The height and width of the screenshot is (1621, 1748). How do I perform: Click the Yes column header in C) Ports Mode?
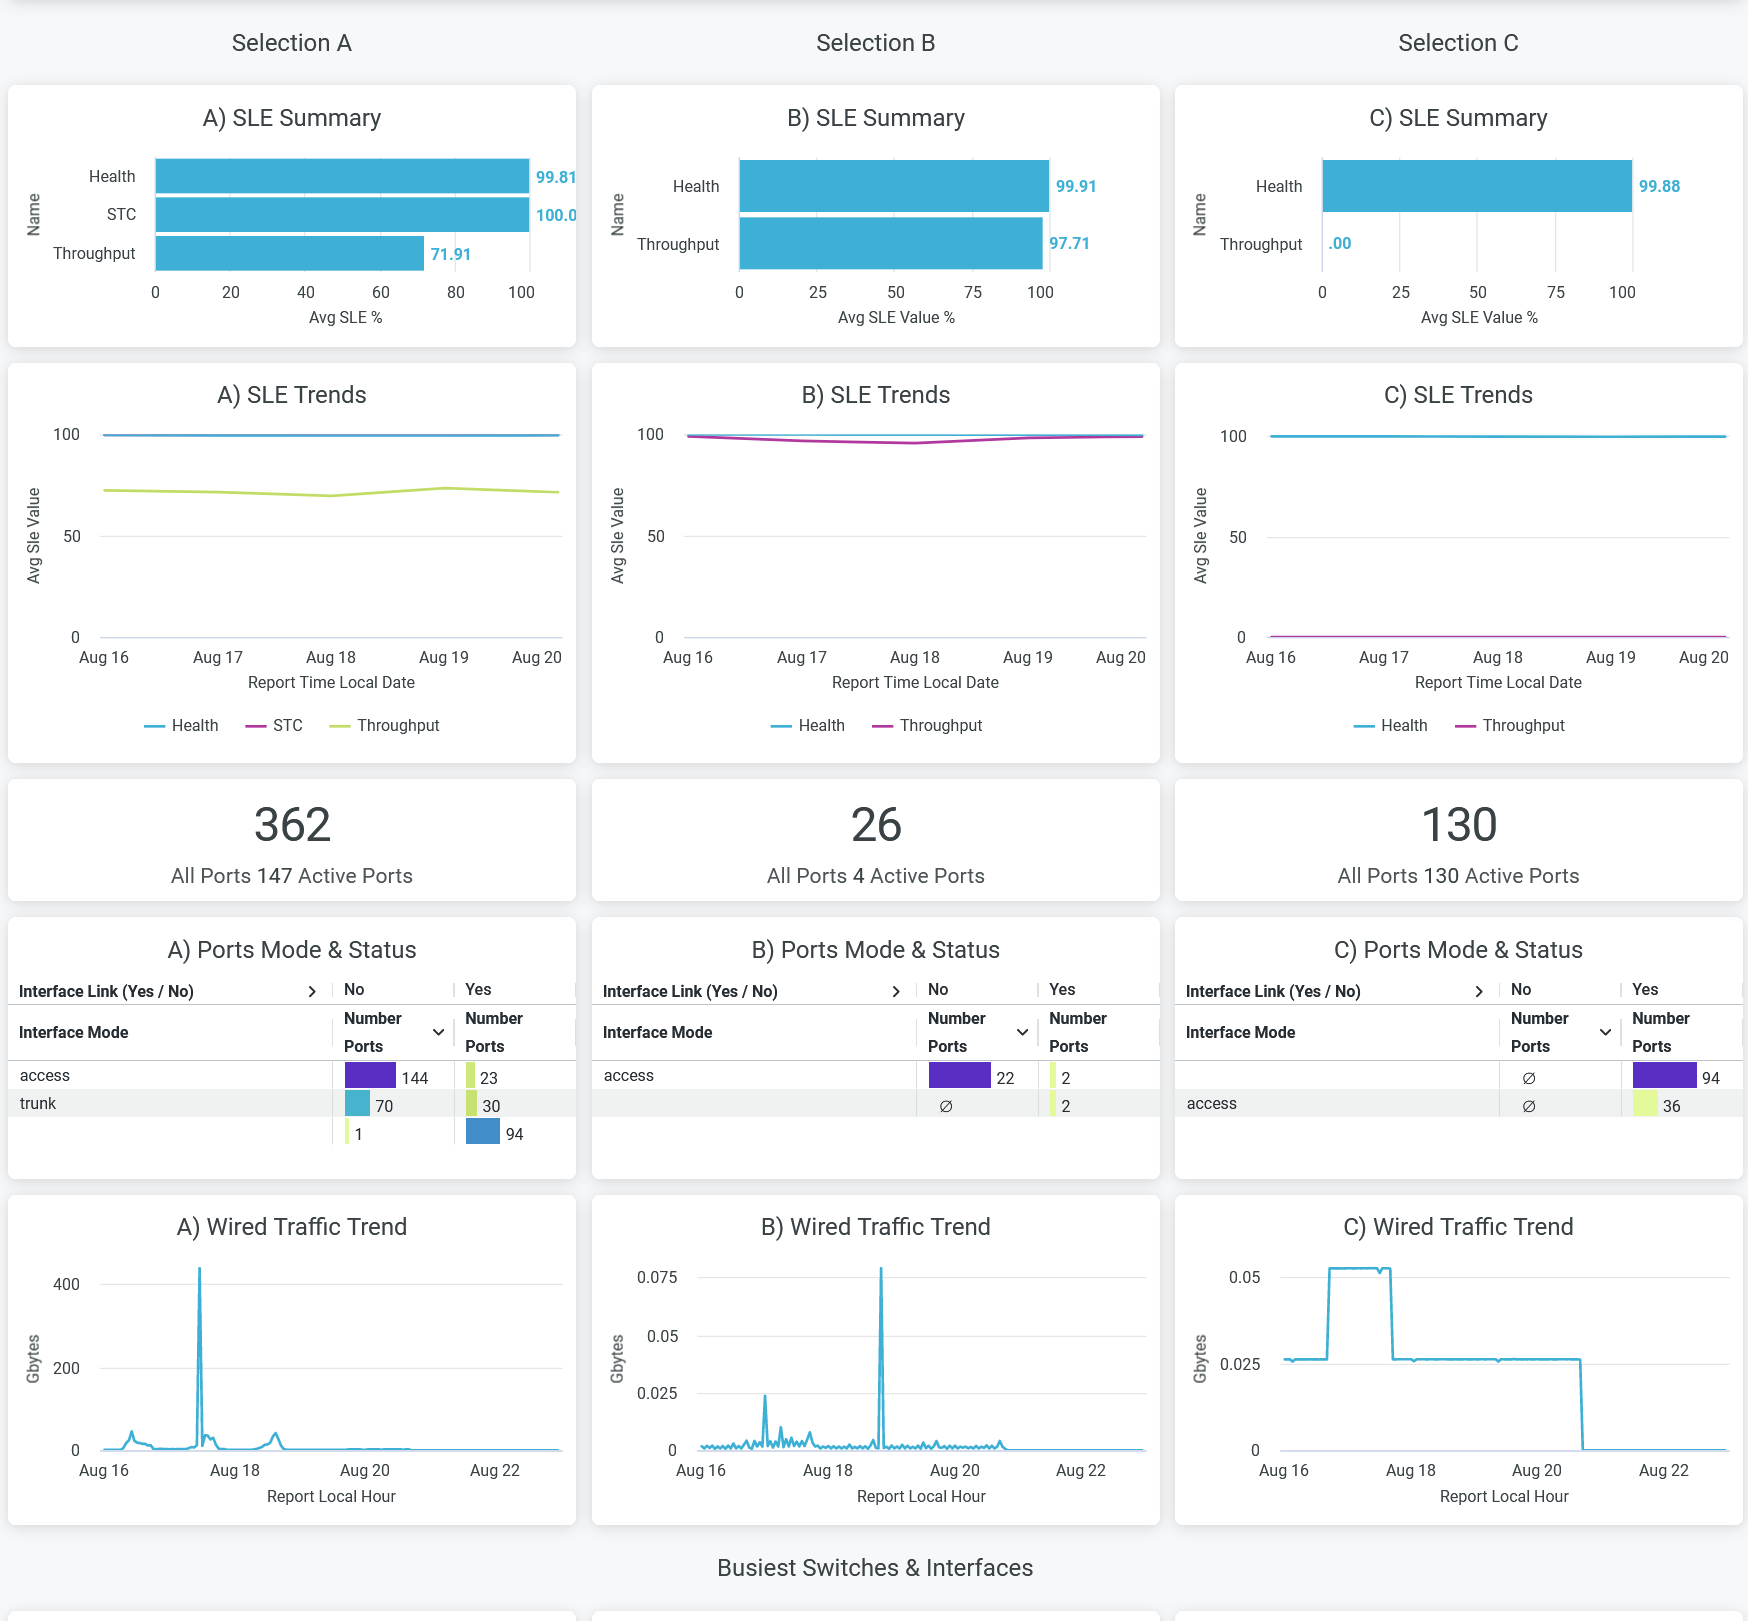[x=1645, y=990]
